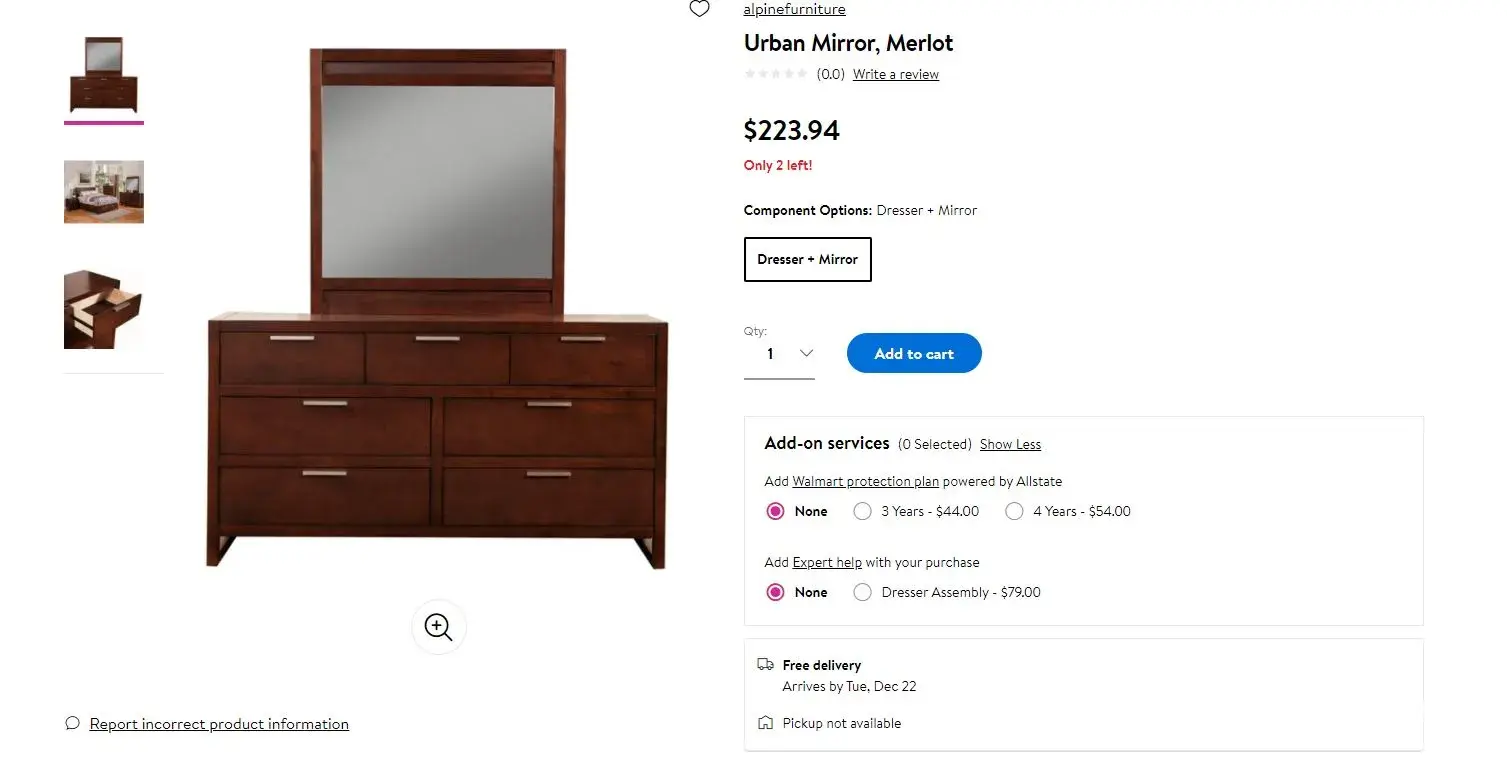Image resolution: width=1507 pixels, height=764 pixels.
Task: Click the heart wishlist icon
Action: tap(700, 9)
